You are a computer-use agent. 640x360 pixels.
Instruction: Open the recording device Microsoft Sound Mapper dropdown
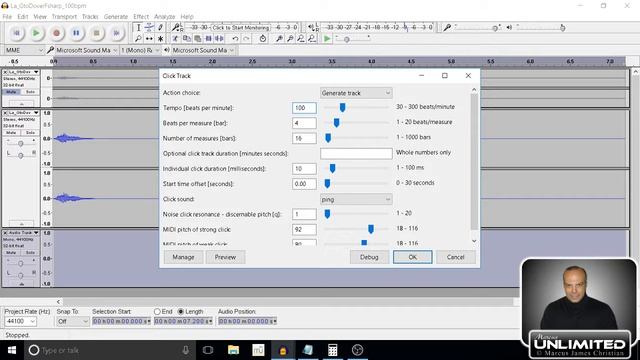tap(87, 50)
